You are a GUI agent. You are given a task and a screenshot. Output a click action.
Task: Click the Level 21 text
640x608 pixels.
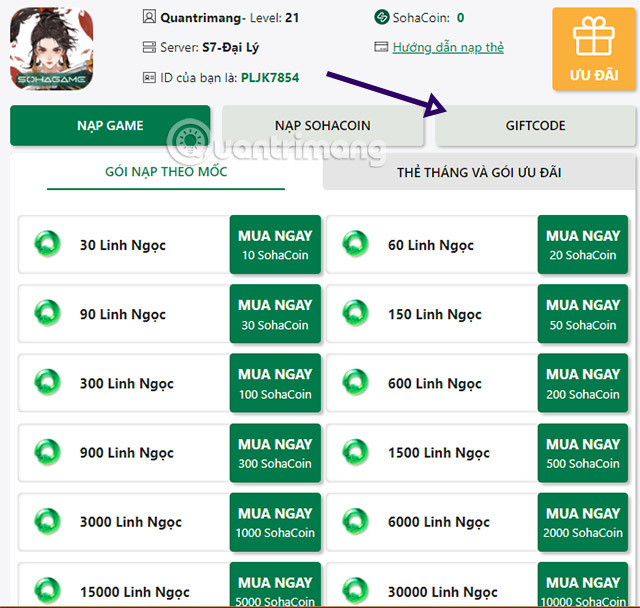click(274, 18)
